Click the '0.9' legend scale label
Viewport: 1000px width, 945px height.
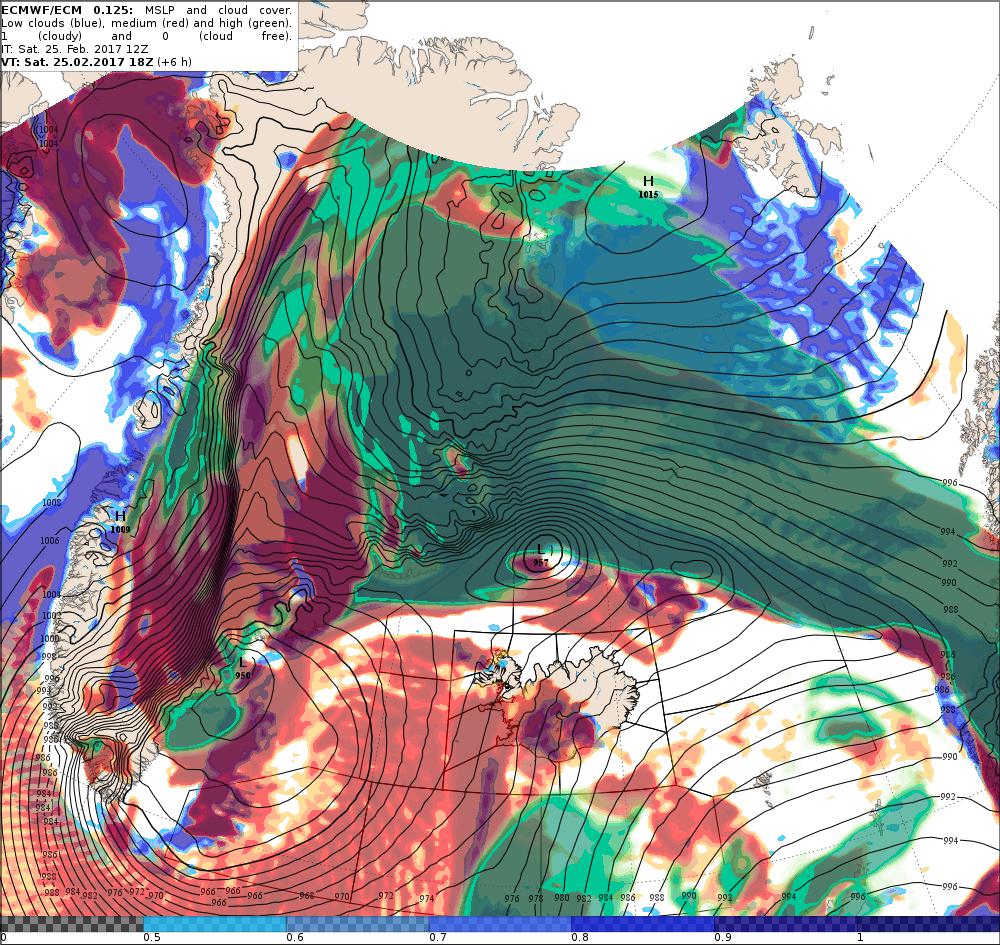point(723,937)
